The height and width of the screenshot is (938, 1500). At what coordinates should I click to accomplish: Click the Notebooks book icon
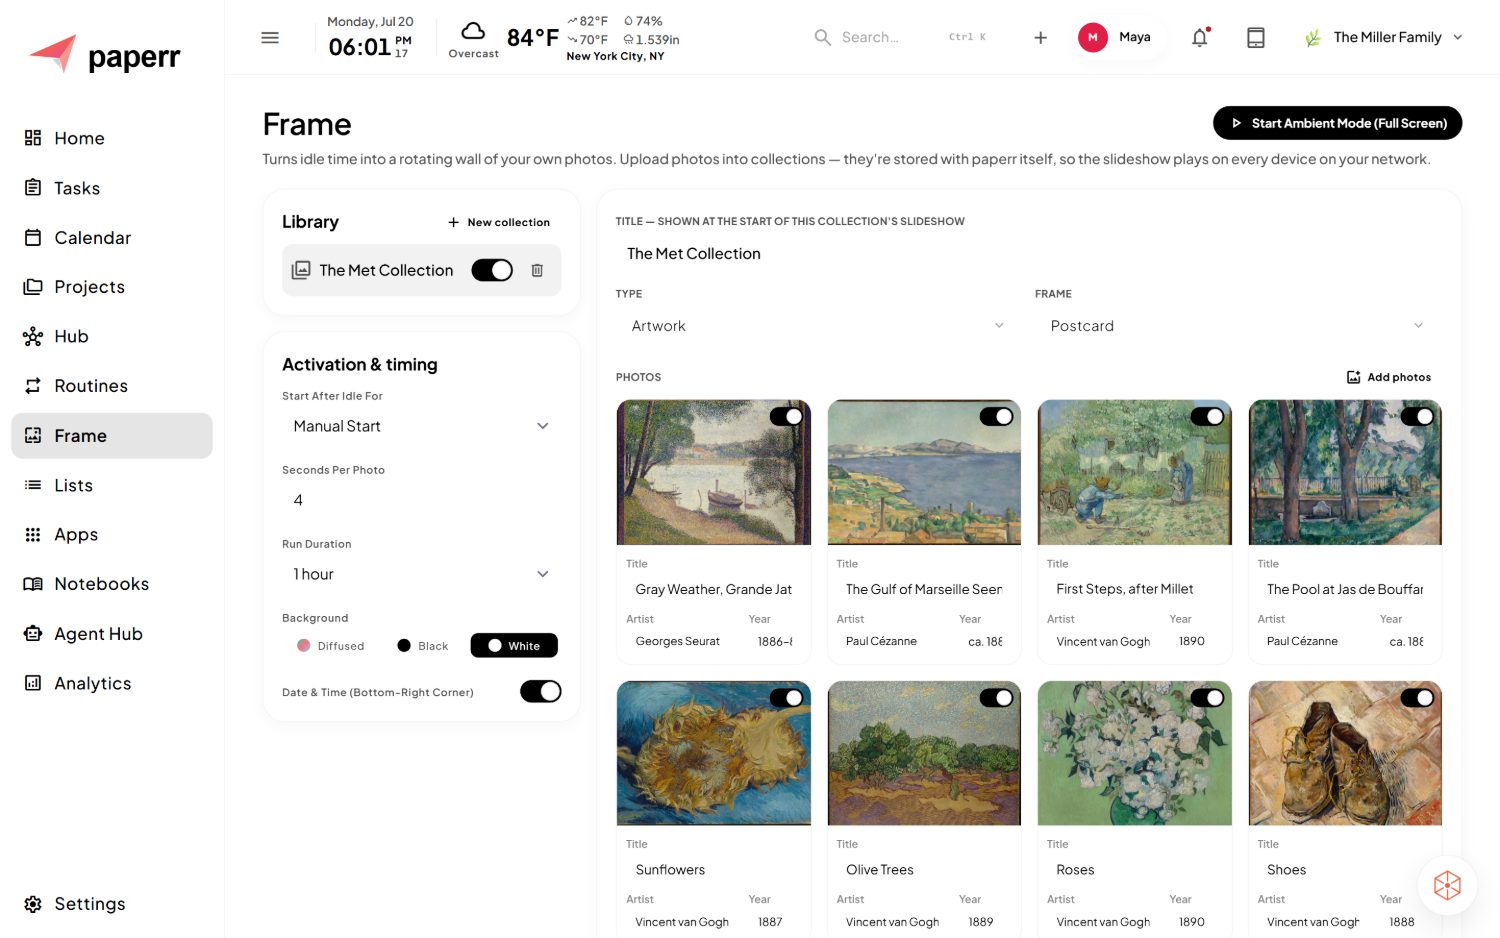tap(33, 584)
